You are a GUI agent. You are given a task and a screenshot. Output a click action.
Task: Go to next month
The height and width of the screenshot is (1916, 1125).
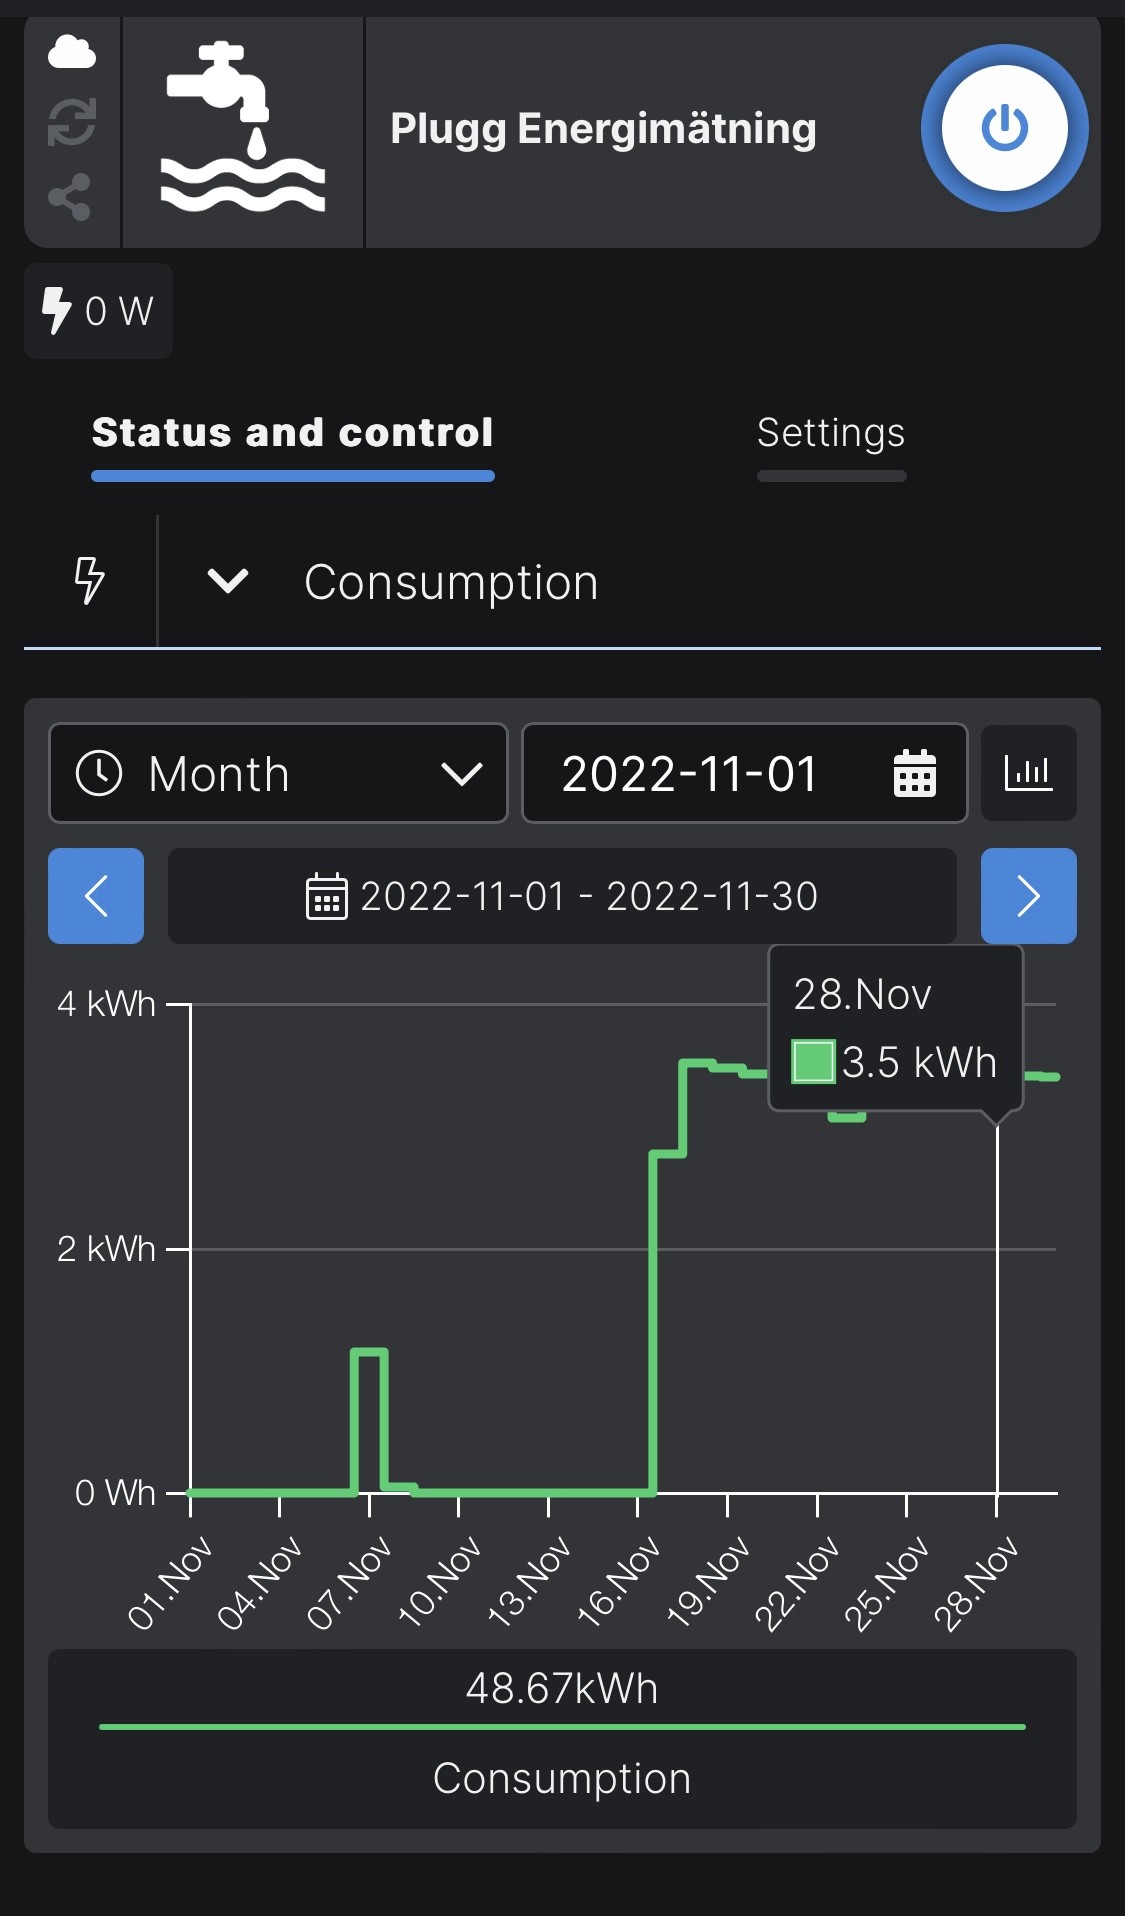point(1028,896)
